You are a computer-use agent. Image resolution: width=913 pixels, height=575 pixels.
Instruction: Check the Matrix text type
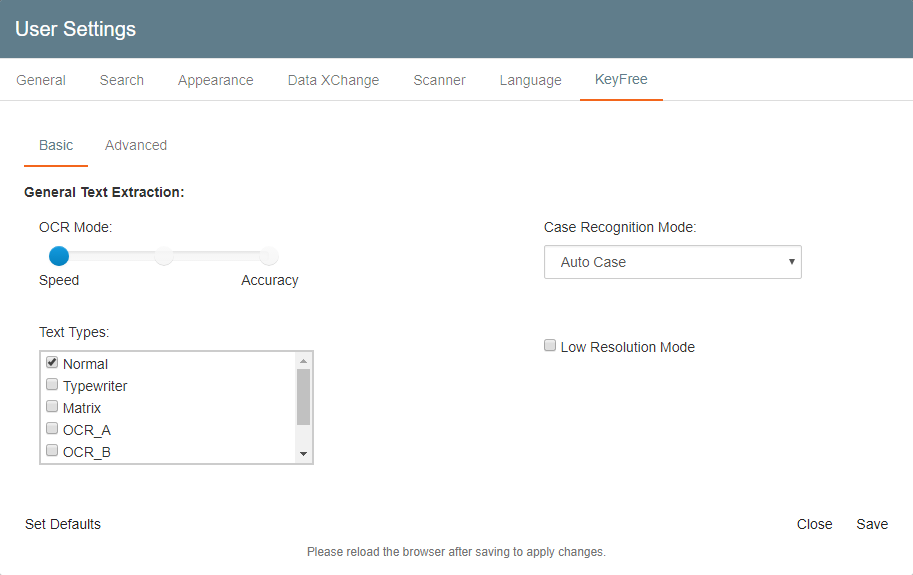click(52, 407)
